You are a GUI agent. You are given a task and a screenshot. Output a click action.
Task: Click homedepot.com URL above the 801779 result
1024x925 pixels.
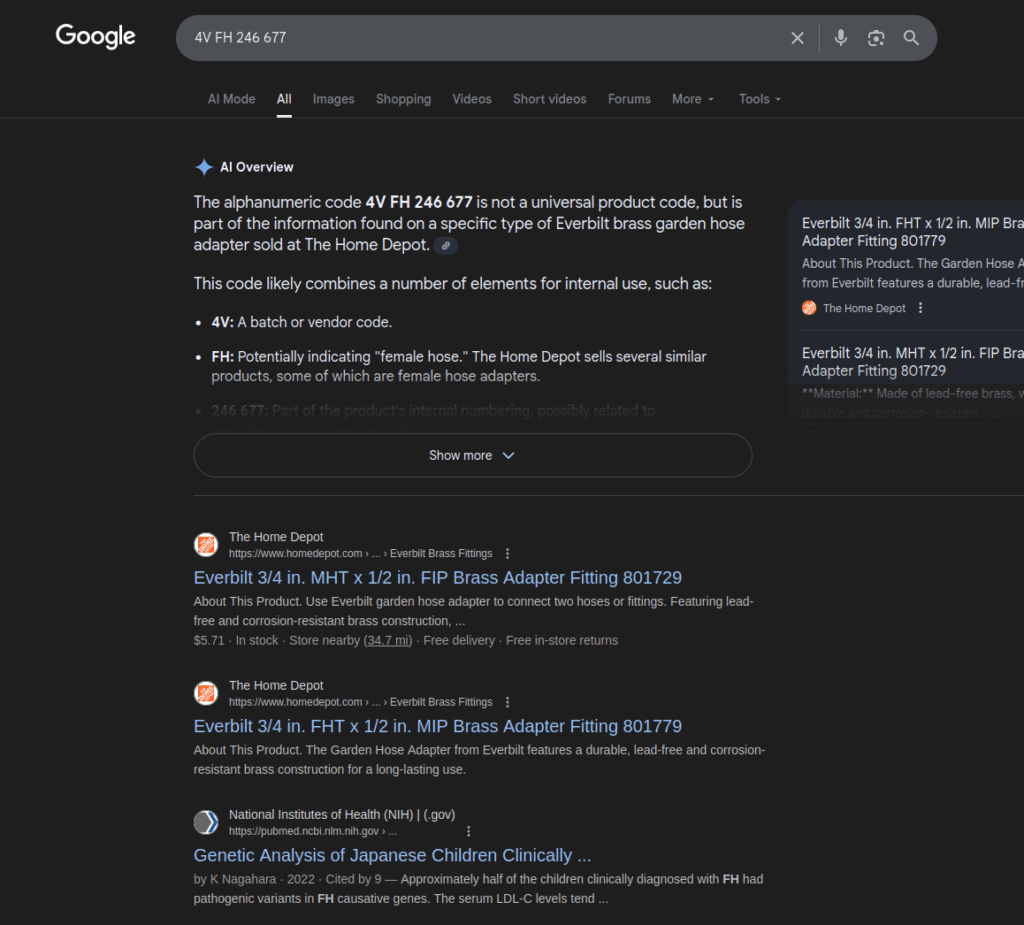(x=360, y=702)
